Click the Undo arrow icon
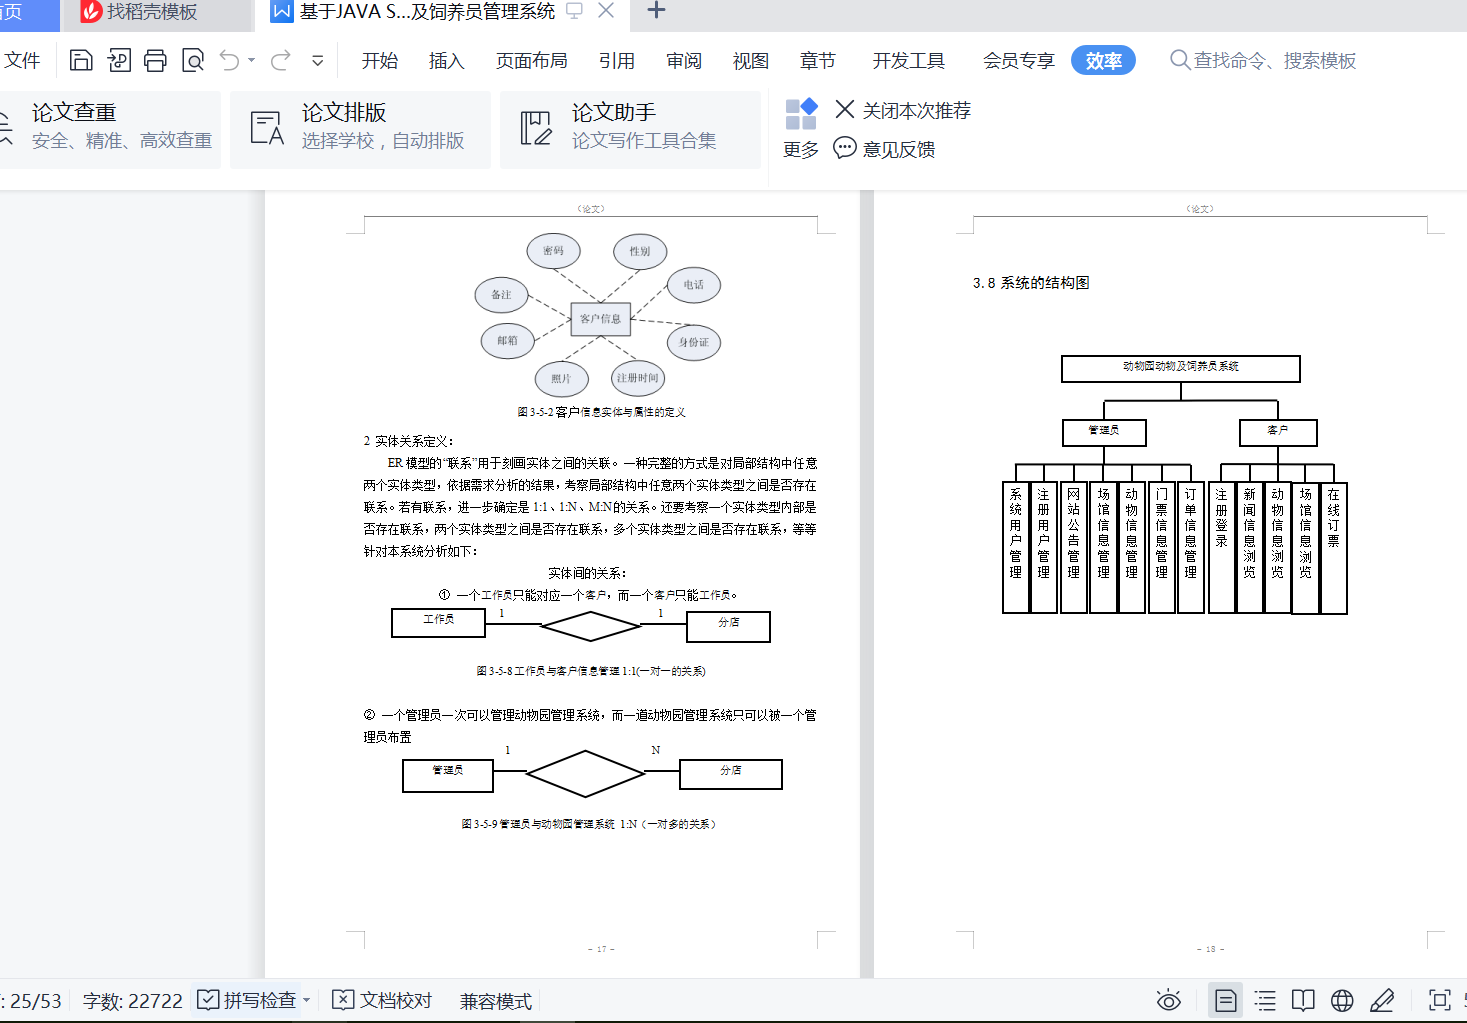The width and height of the screenshot is (1467, 1023). tap(230, 61)
